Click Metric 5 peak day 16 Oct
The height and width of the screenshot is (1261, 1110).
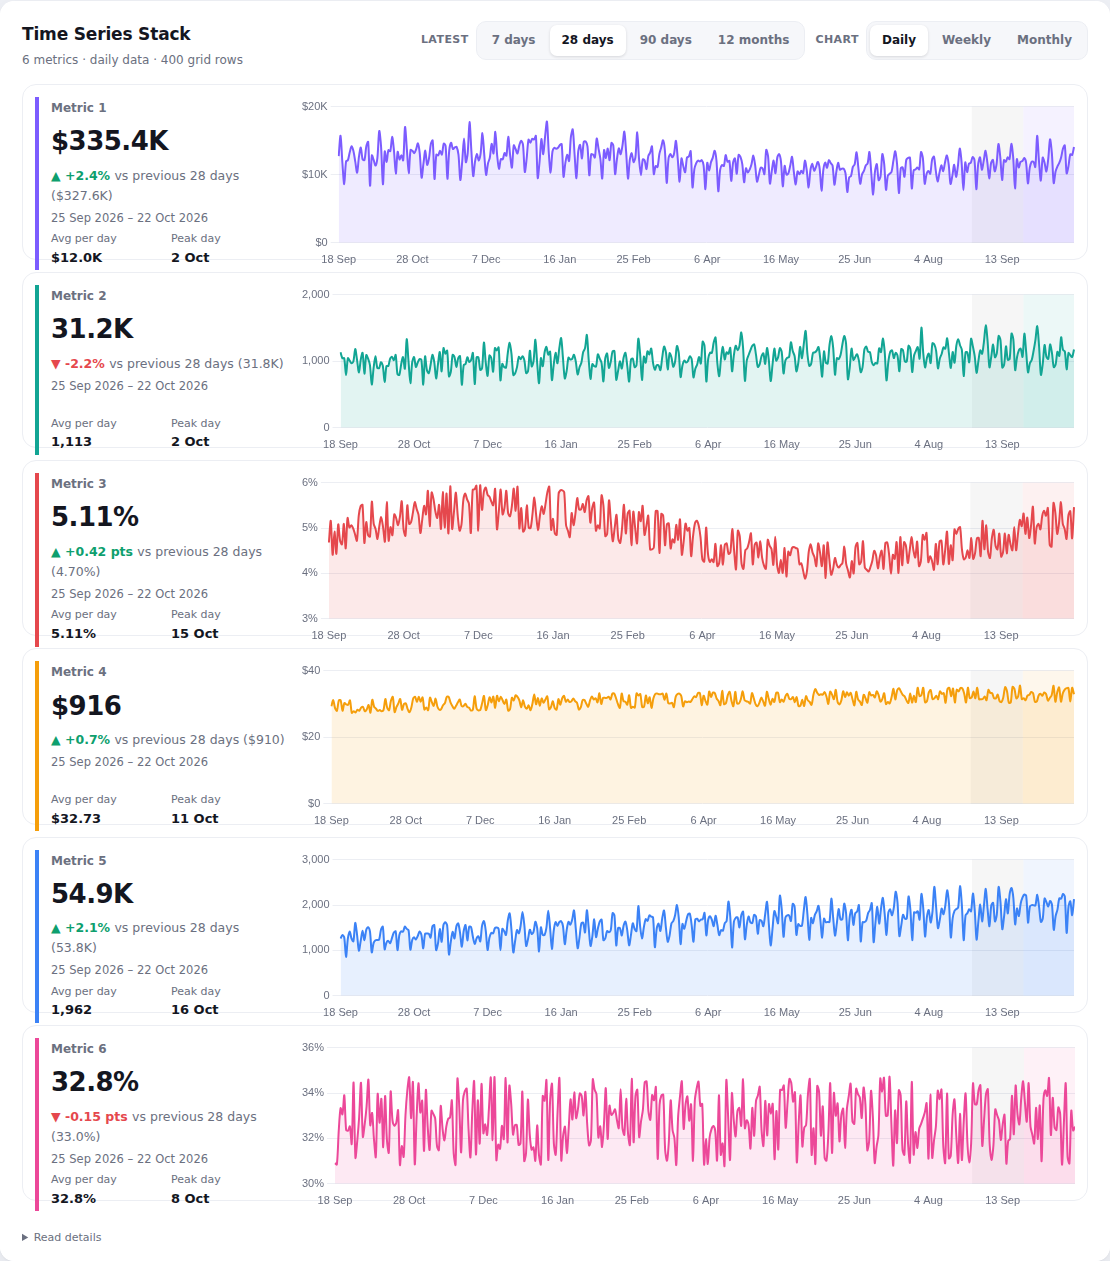click(194, 1009)
